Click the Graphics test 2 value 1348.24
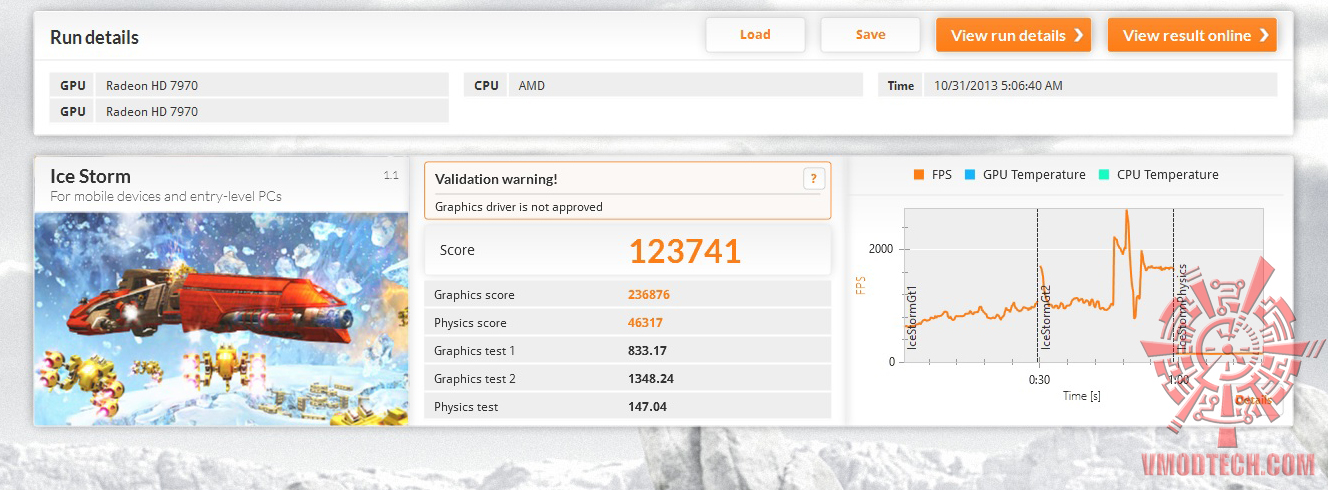This screenshot has width=1328, height=490. pyautogui.click(x=652, y=379)
